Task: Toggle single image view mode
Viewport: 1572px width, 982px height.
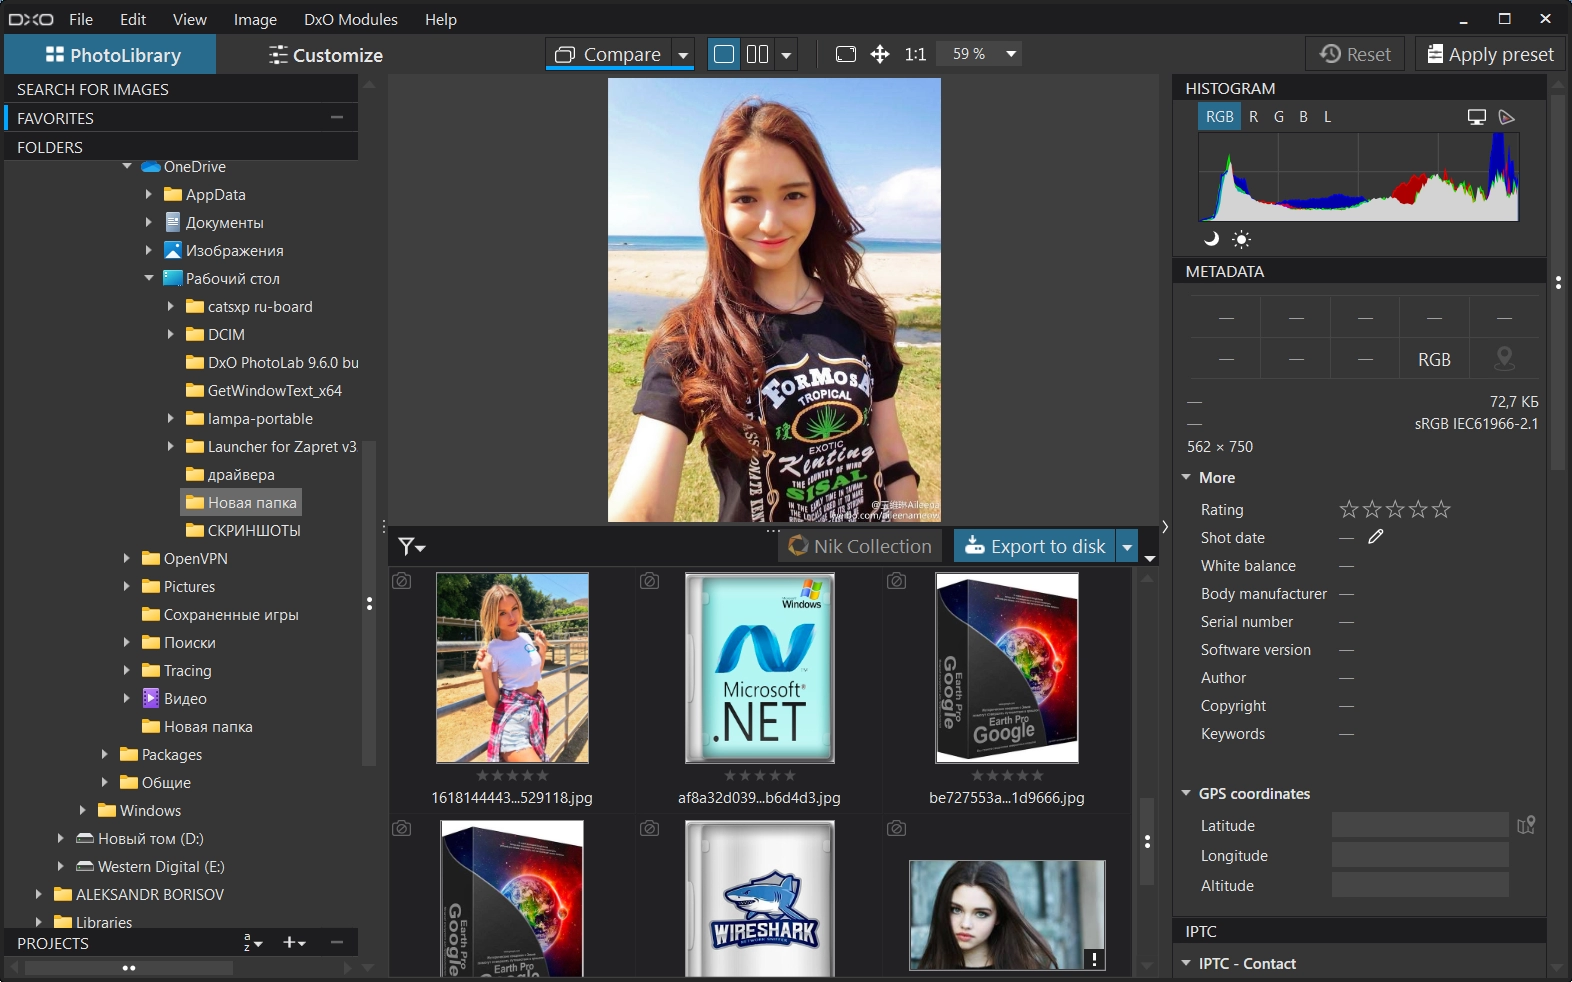Action: (724, 54)
